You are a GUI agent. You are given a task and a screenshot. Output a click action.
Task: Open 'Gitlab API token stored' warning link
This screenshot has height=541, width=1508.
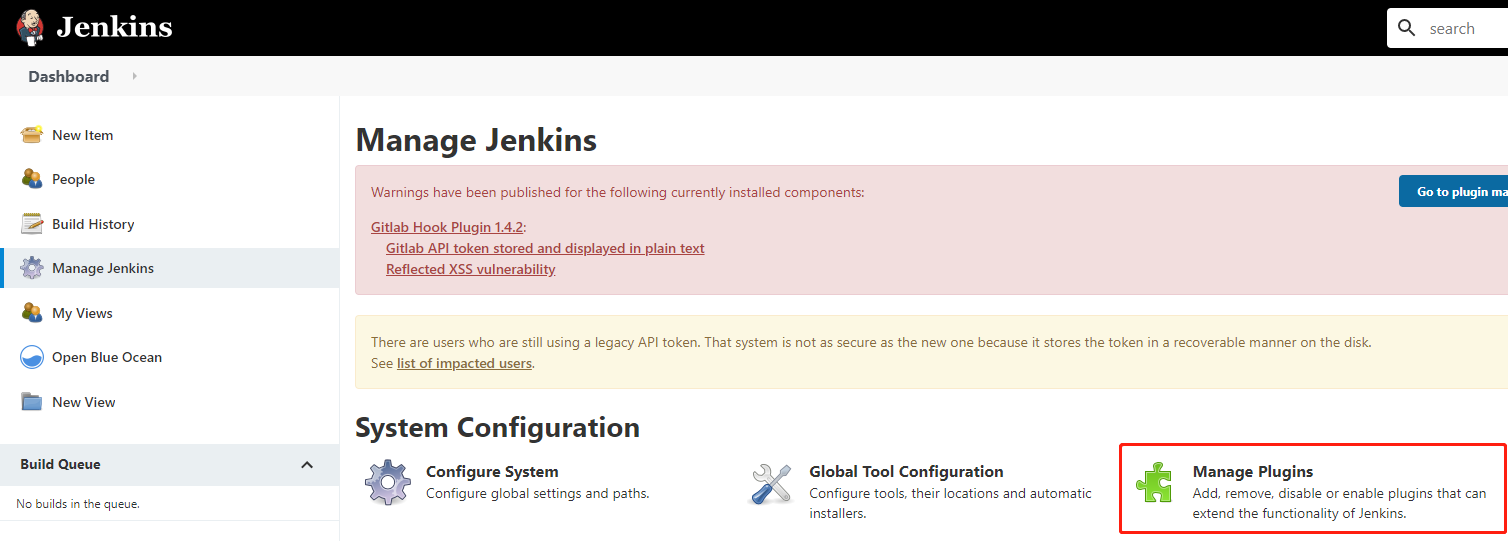point(545,248)
